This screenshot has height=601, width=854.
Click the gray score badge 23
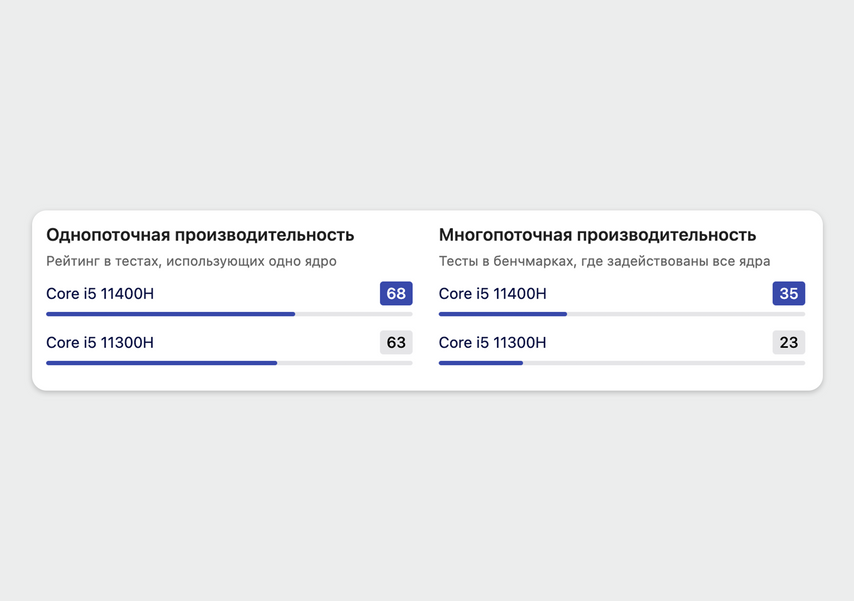click(789, 343)
